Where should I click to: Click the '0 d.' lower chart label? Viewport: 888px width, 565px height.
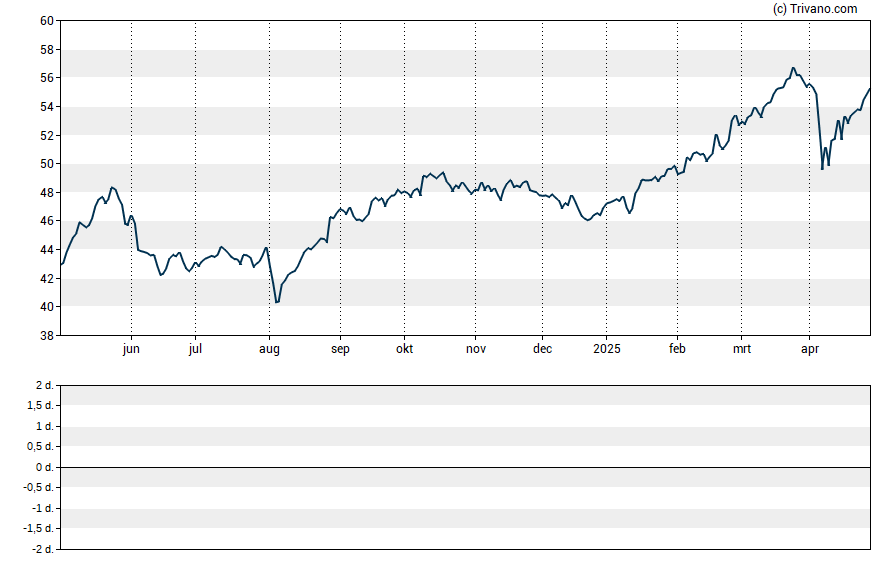(x=44, y=467)
